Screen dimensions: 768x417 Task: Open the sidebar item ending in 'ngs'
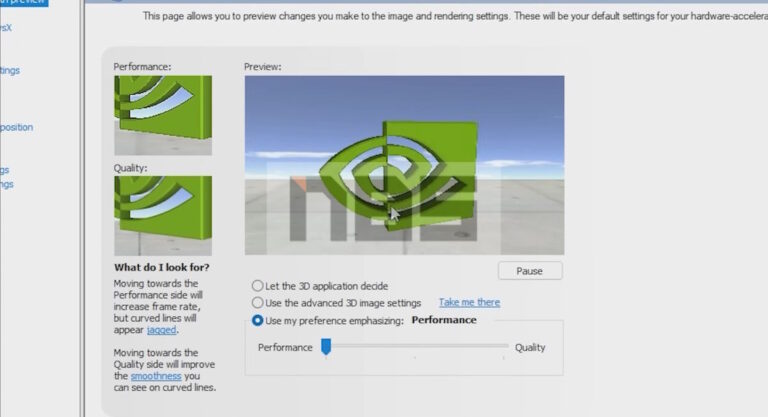[x=6, y=184]
